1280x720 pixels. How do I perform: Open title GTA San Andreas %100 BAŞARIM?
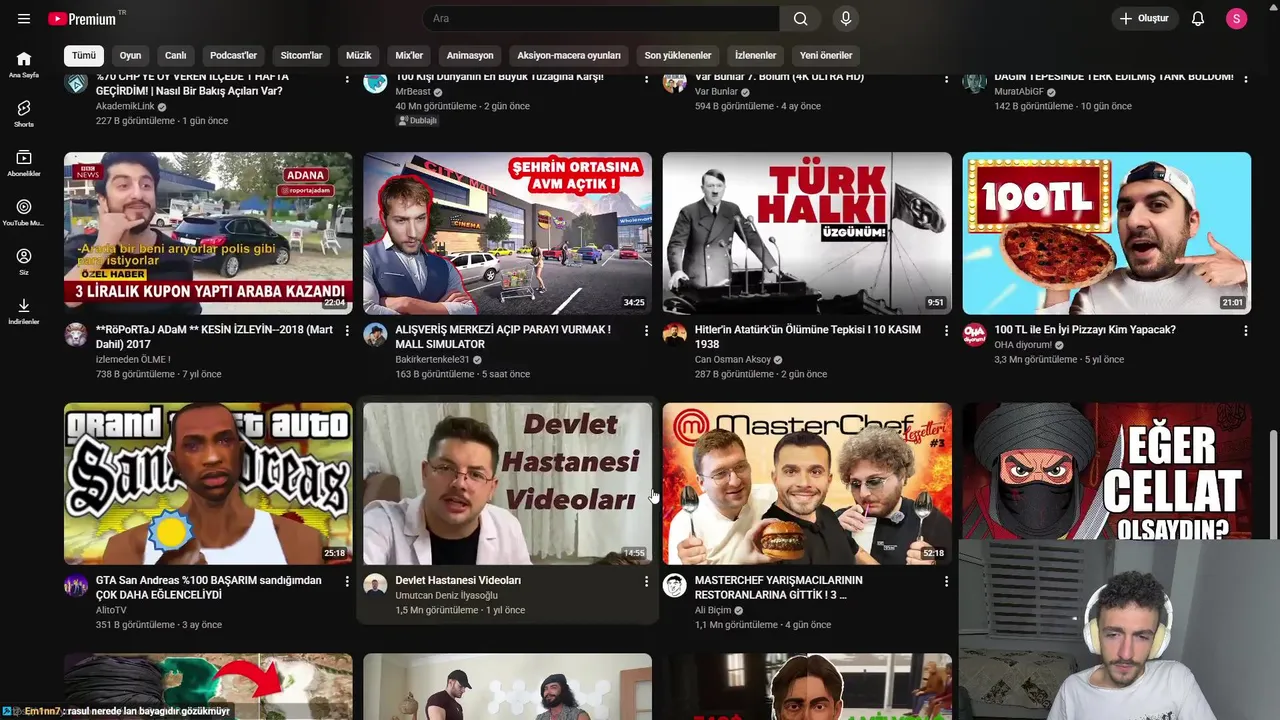[x=209, y=587]
